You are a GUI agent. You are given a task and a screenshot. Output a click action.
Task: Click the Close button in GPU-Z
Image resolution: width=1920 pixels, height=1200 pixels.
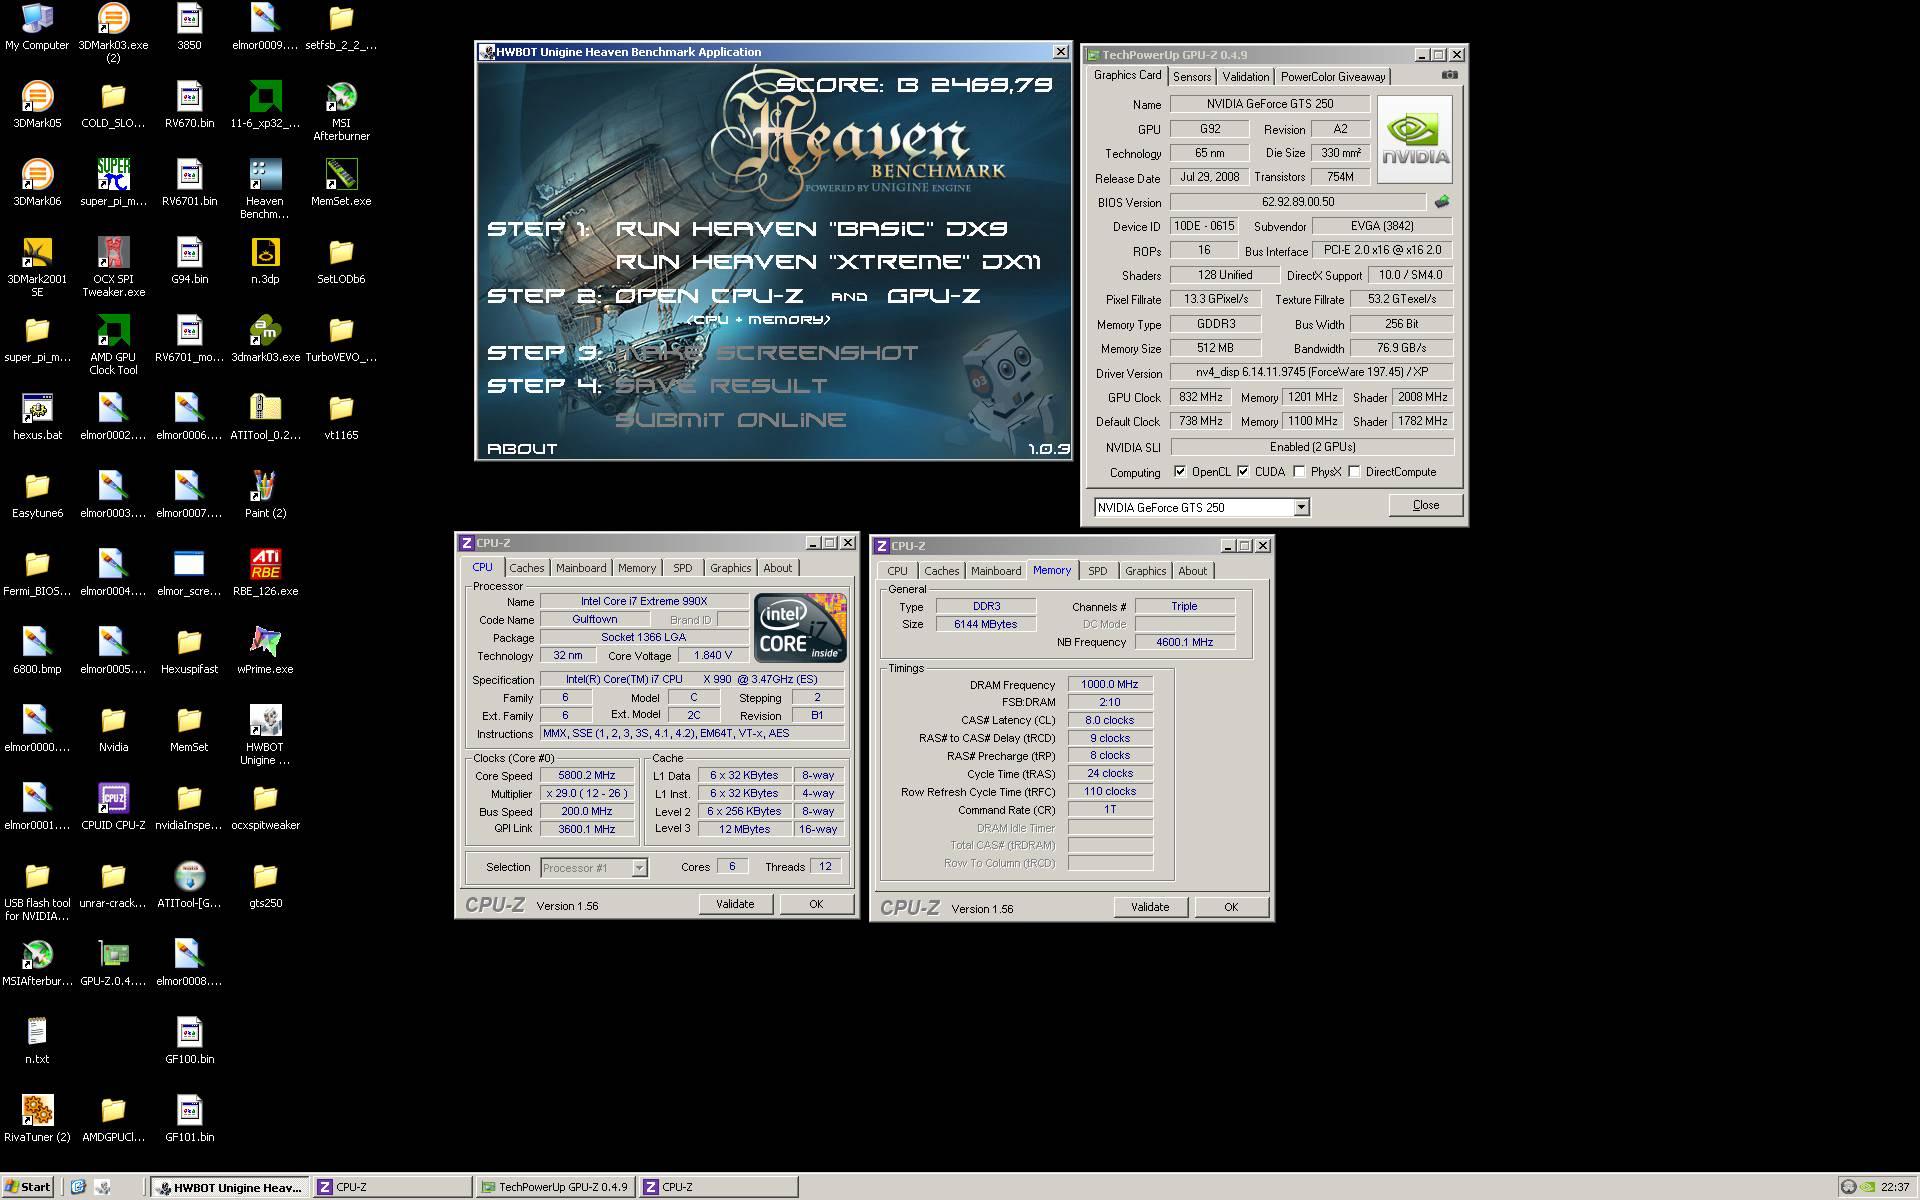tap(1425, 505)
